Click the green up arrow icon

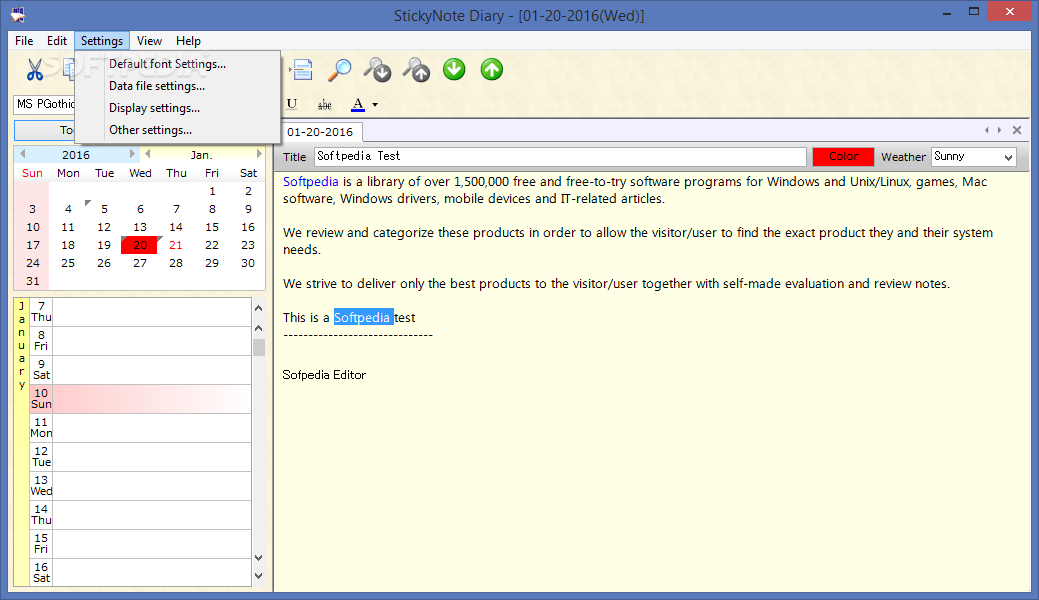492,69
